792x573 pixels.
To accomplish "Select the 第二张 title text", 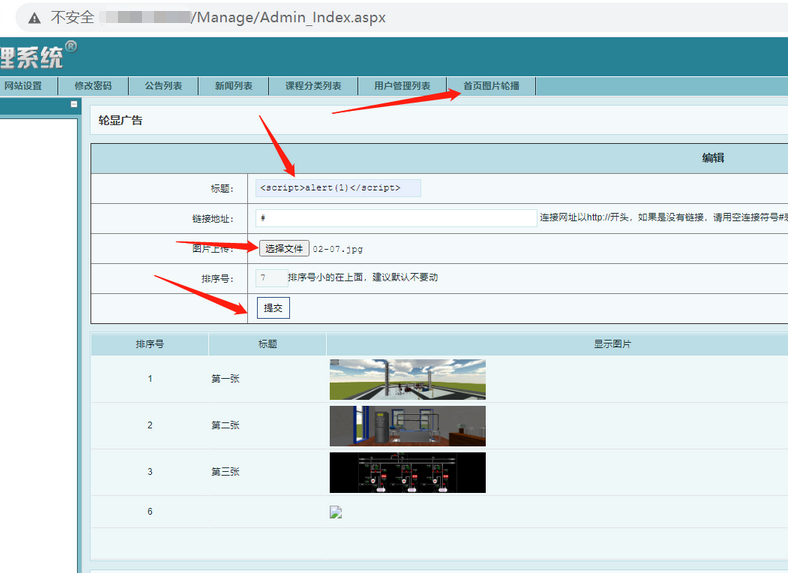I will coord(225,425).
